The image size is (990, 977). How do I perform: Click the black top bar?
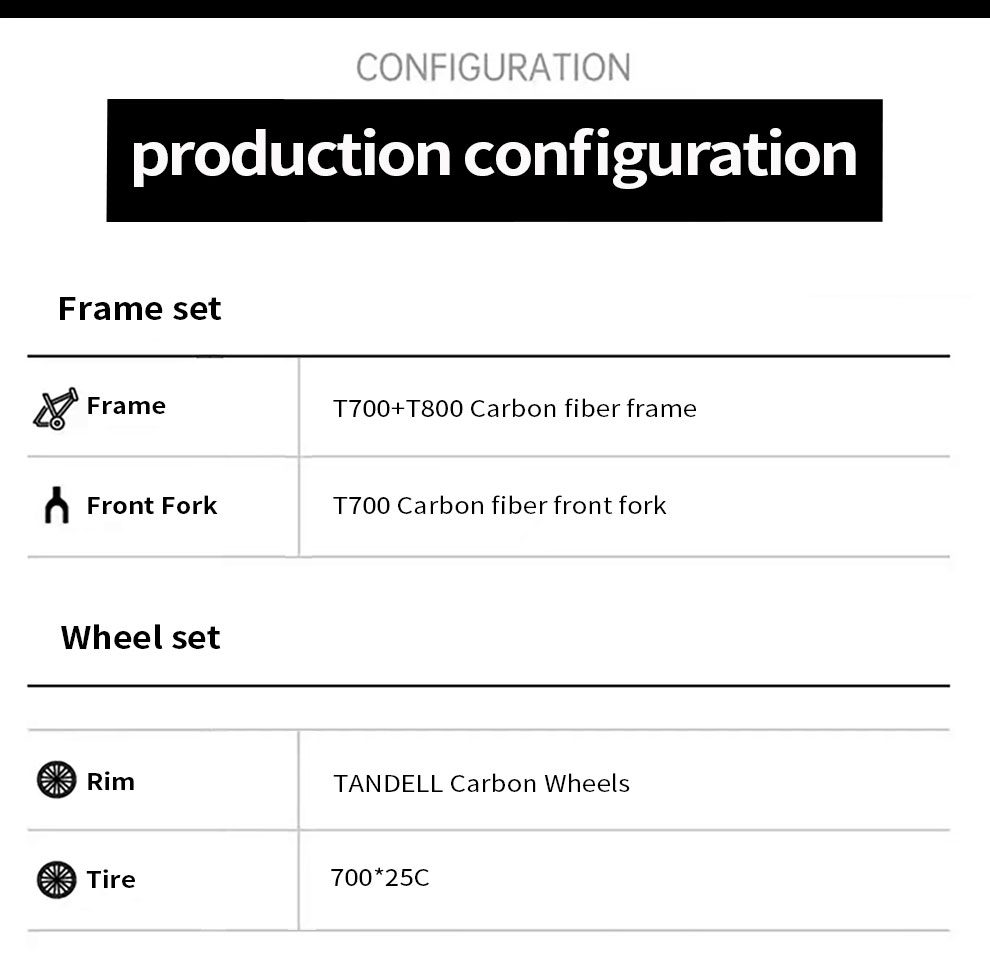(x=495, y=9)
